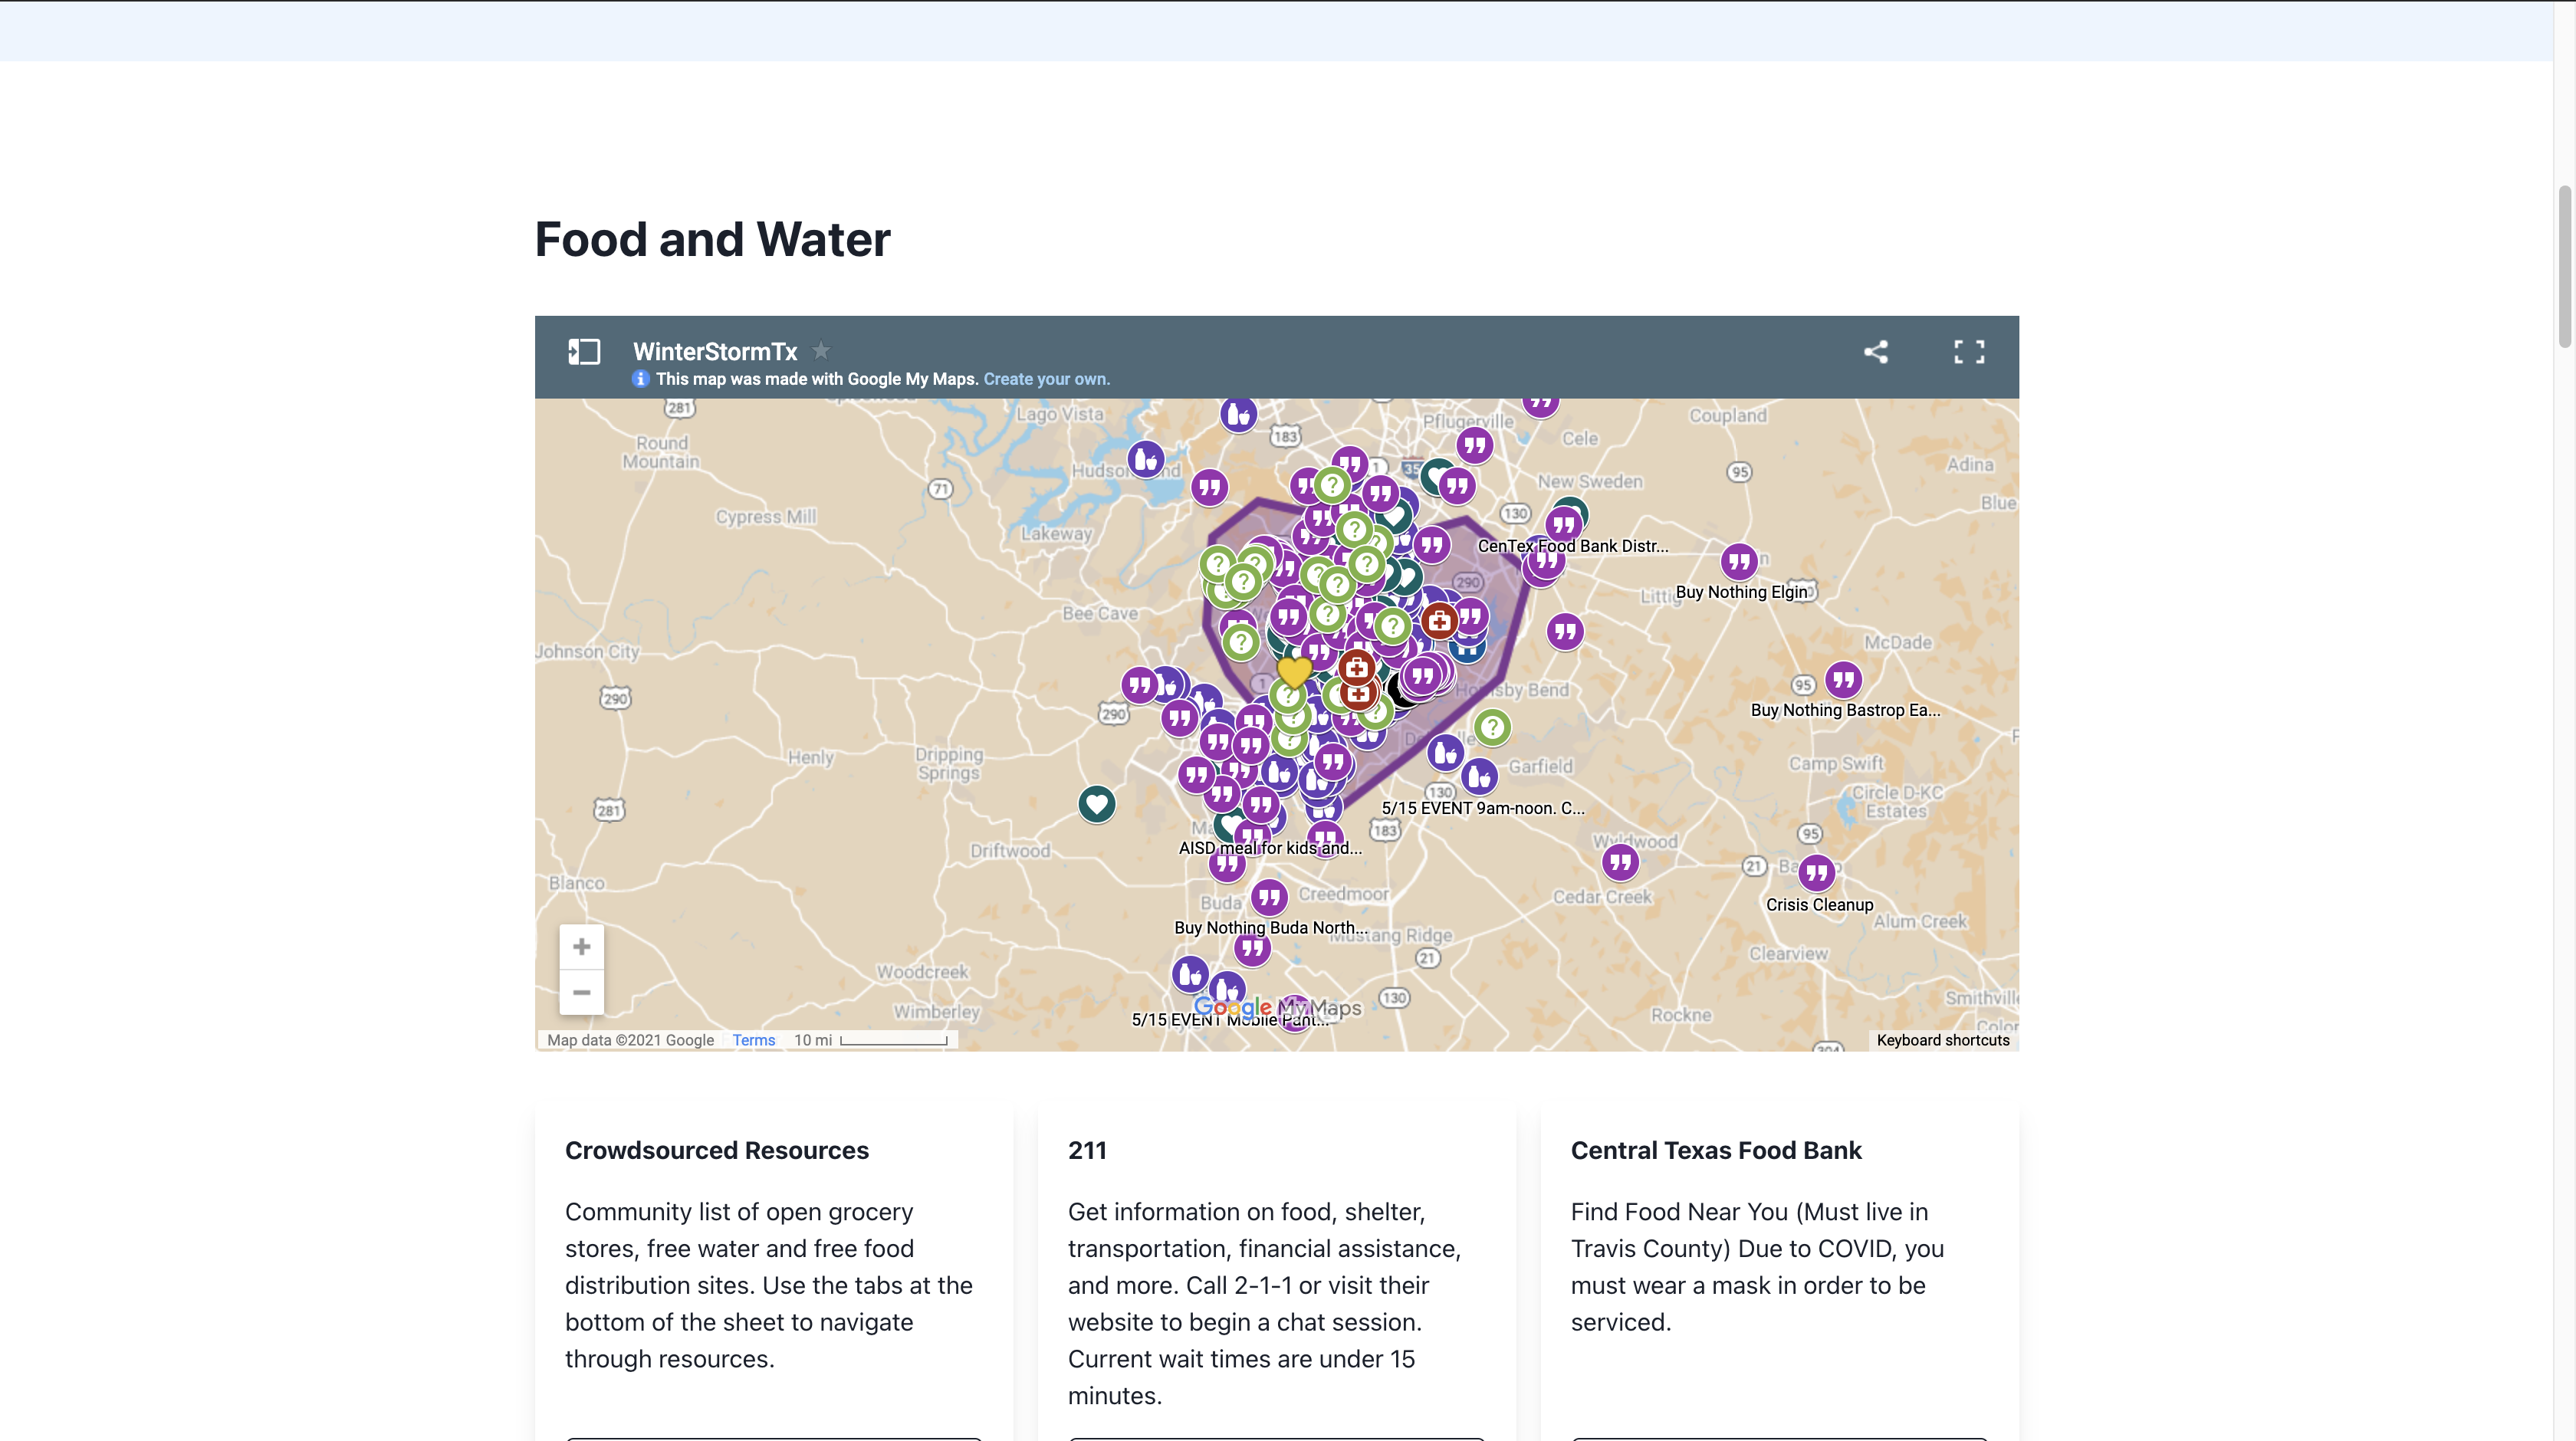
Task: Select the purple quote marker left of Bee Cave cluster
Action: coord(1139,686)
